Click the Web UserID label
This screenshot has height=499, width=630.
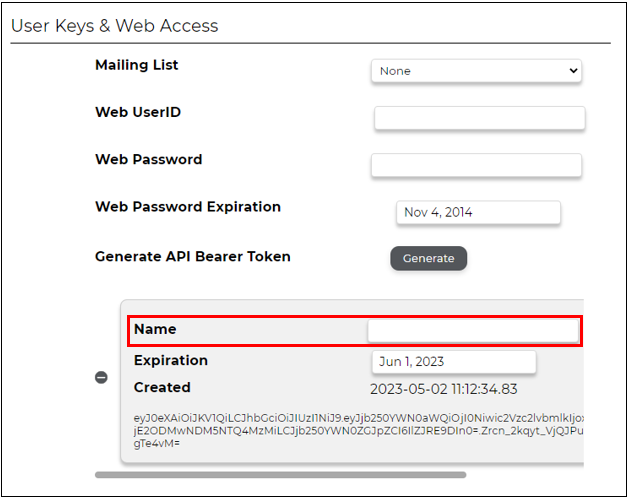point(138,112)
